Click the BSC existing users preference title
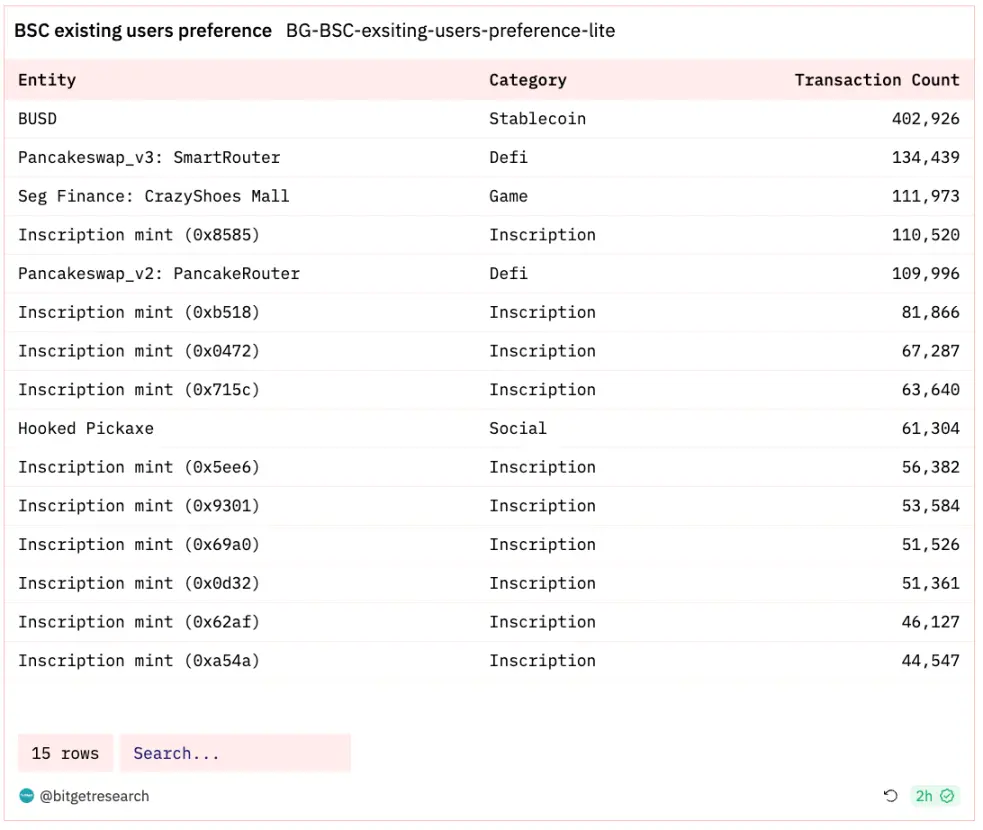The height and width of the screenshot is (830, 983). (x=143, y=31)
